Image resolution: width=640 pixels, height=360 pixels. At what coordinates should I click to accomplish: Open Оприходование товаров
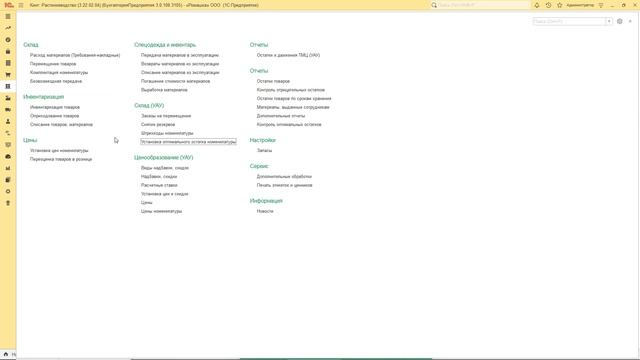pyautogui.click(x=54, y=116)
